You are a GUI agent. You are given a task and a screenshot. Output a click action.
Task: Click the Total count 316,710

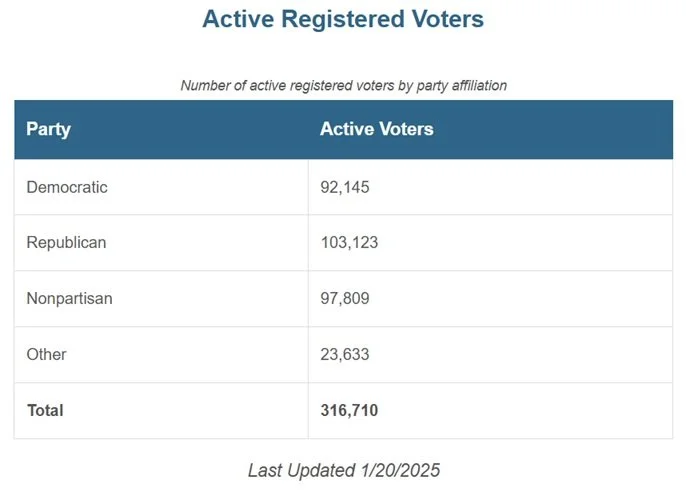[x=349, y=410]
